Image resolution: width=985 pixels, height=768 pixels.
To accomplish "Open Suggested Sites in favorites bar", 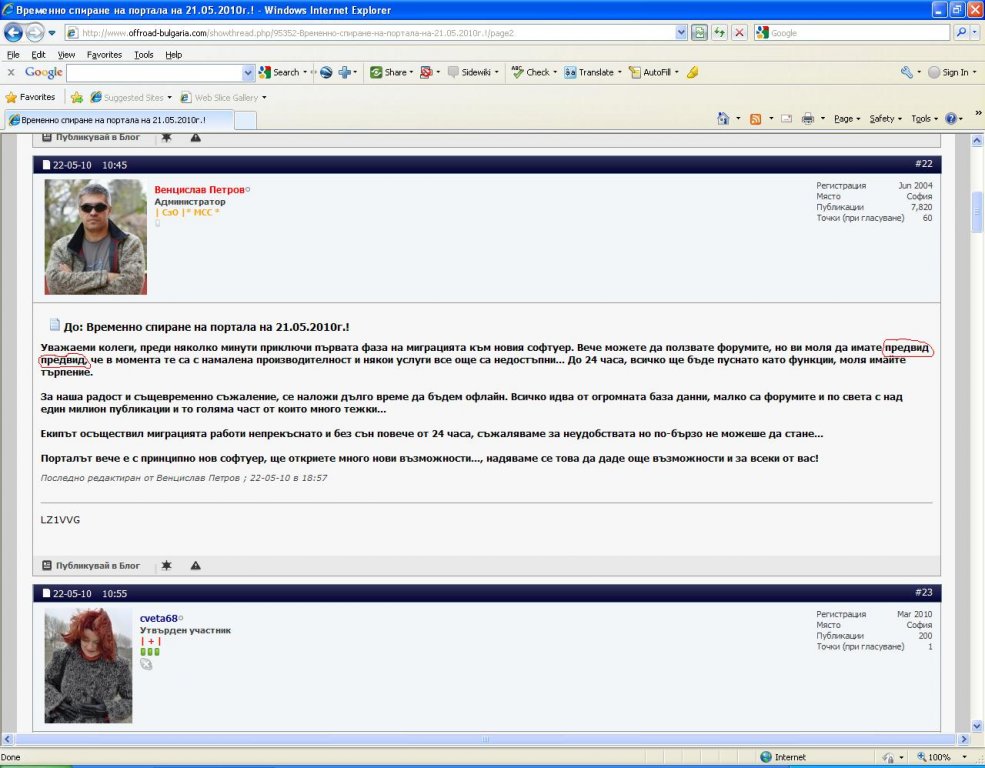I will (128, 97).
